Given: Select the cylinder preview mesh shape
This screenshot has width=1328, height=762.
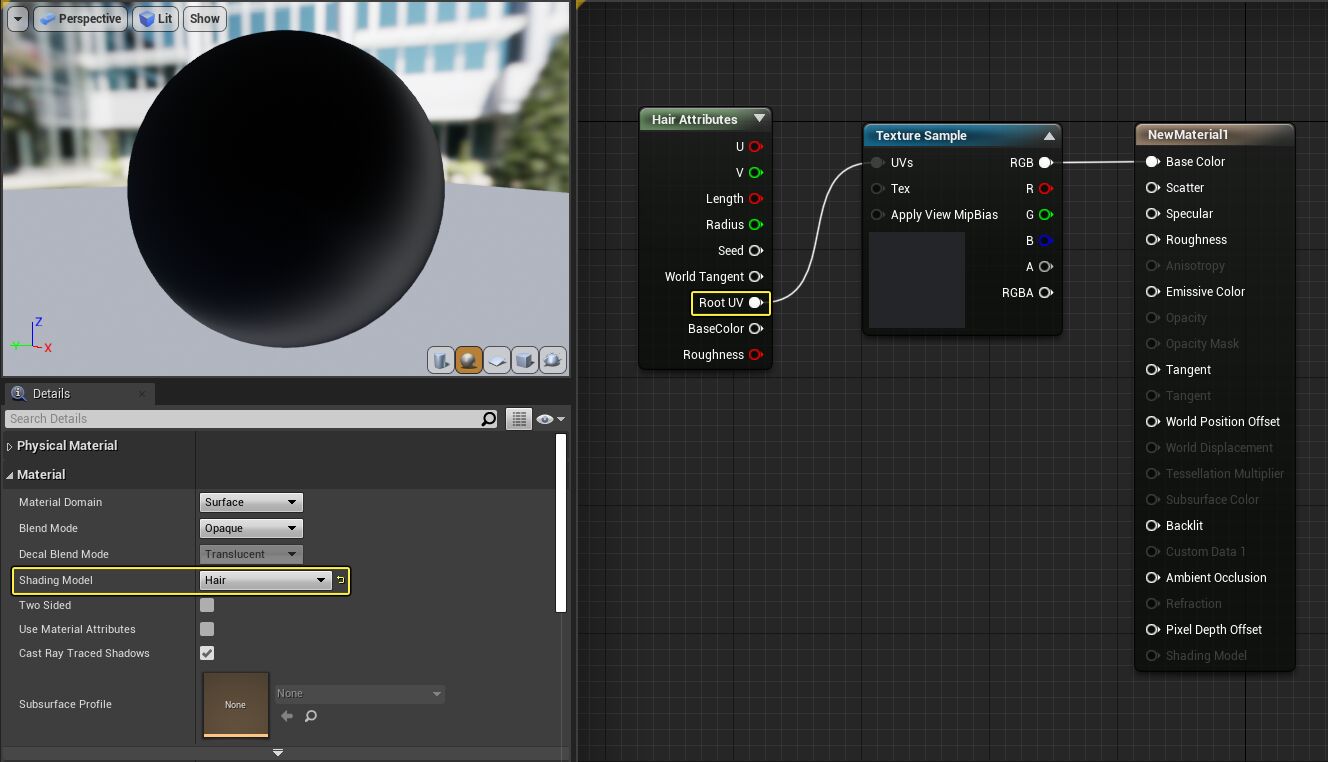Looking at the screenshot, I should click(x=441, y=360).
